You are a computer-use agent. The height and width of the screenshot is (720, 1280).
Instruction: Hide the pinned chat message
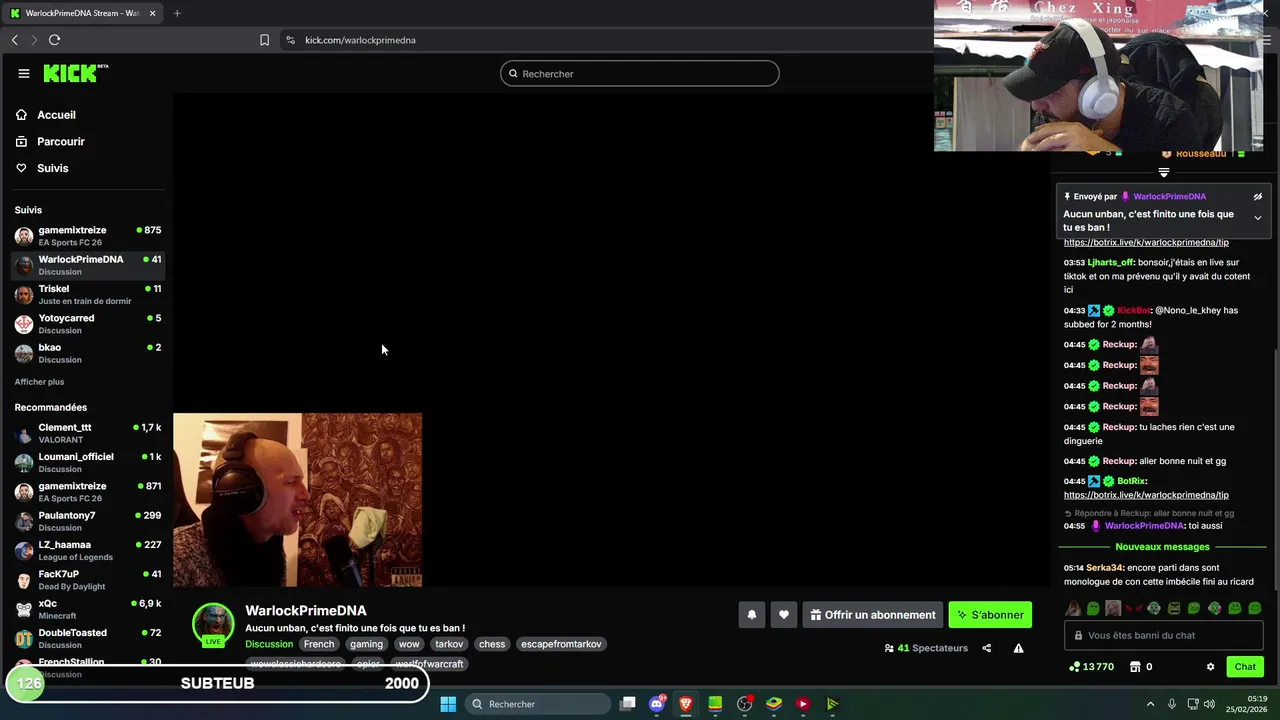tap(1258, 197)
